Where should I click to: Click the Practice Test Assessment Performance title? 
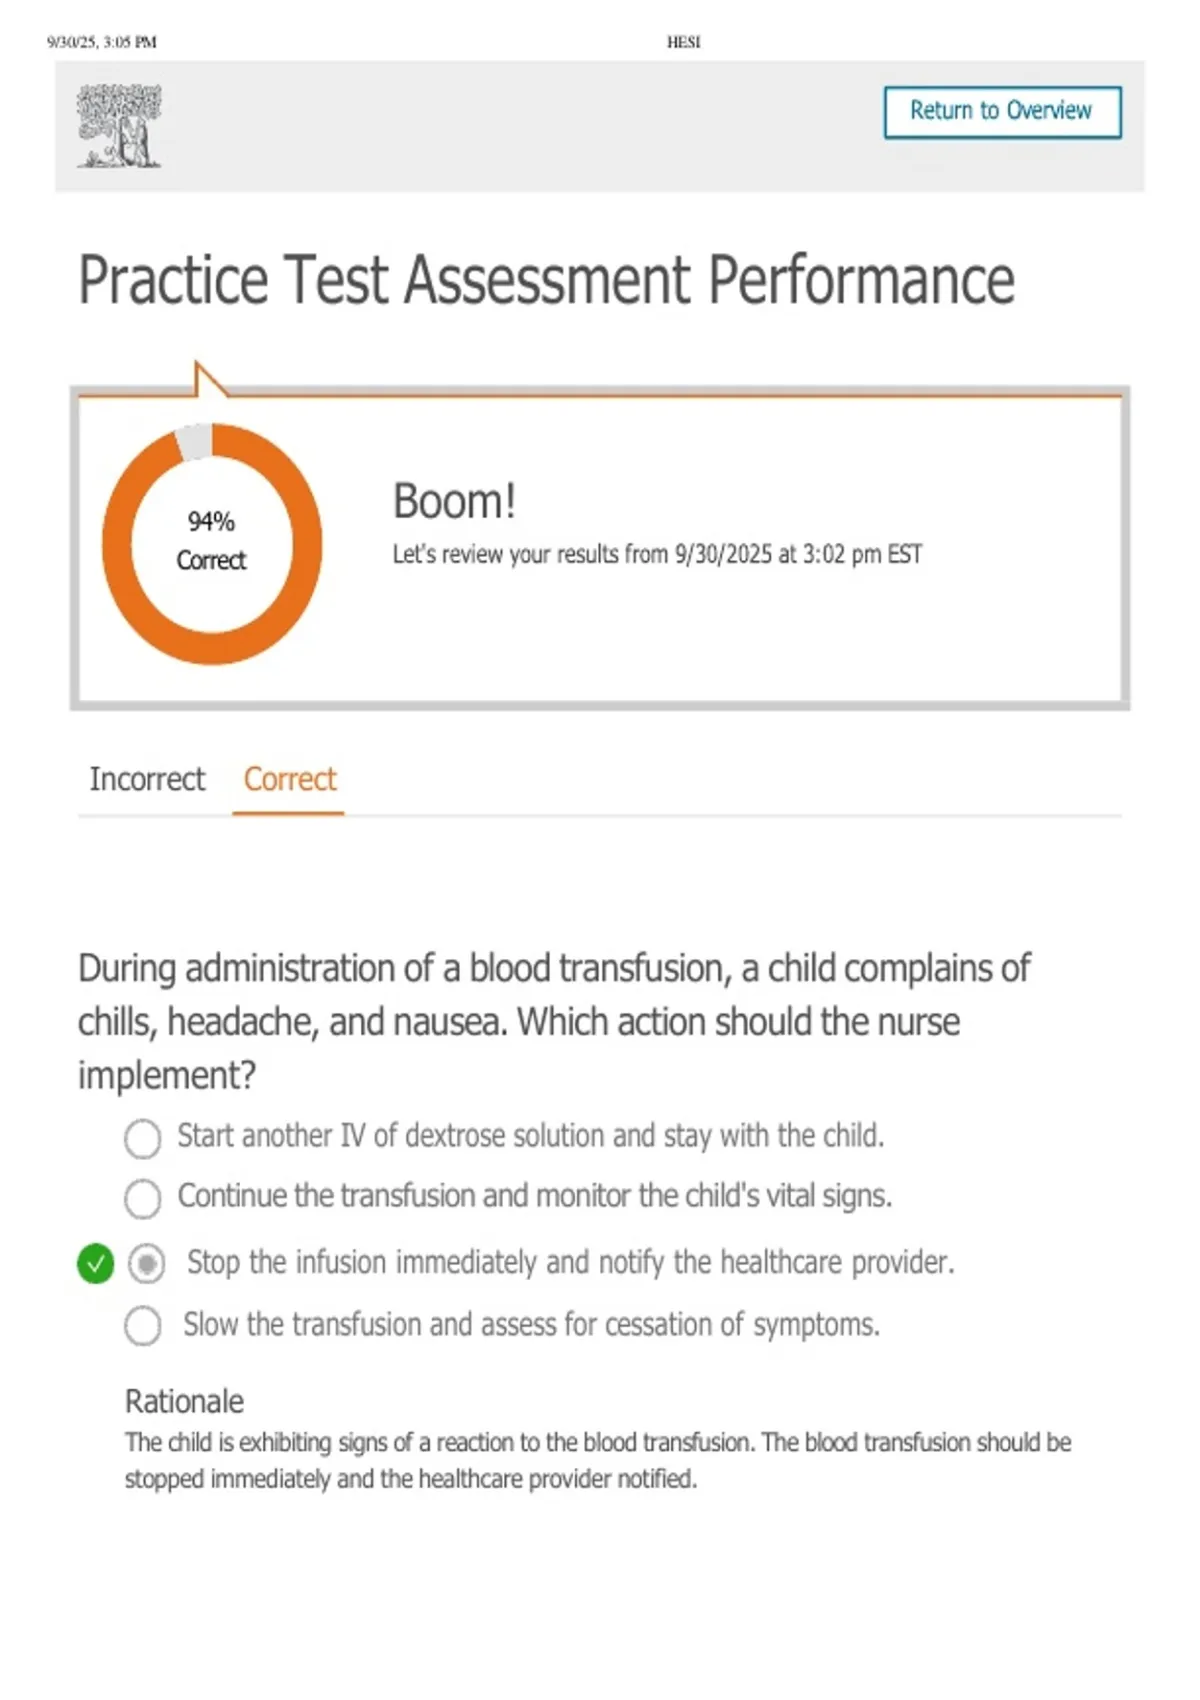(546, 279)
